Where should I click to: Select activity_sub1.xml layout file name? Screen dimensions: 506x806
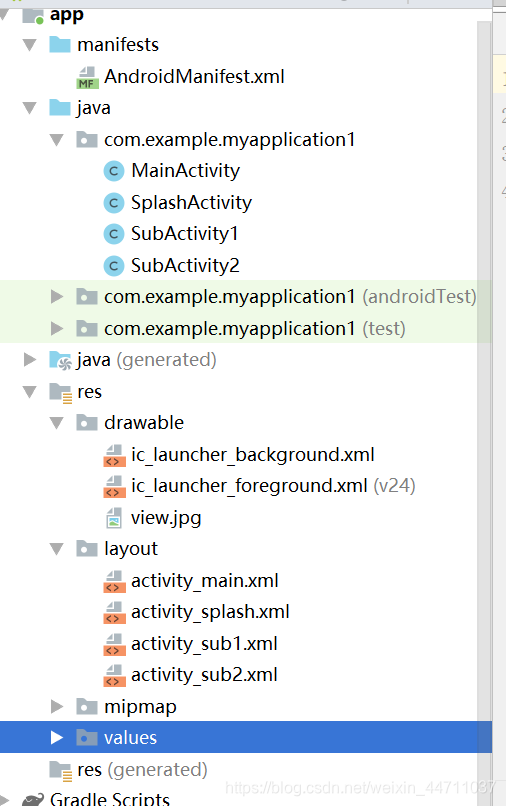(204, 644)
